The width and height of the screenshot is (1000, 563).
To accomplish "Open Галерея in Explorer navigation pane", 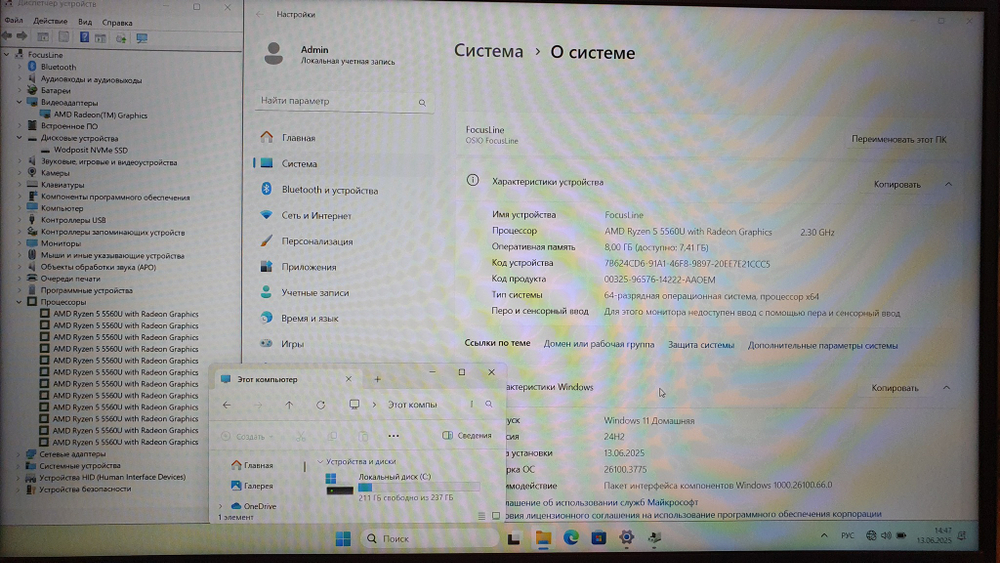I will 252,486.
